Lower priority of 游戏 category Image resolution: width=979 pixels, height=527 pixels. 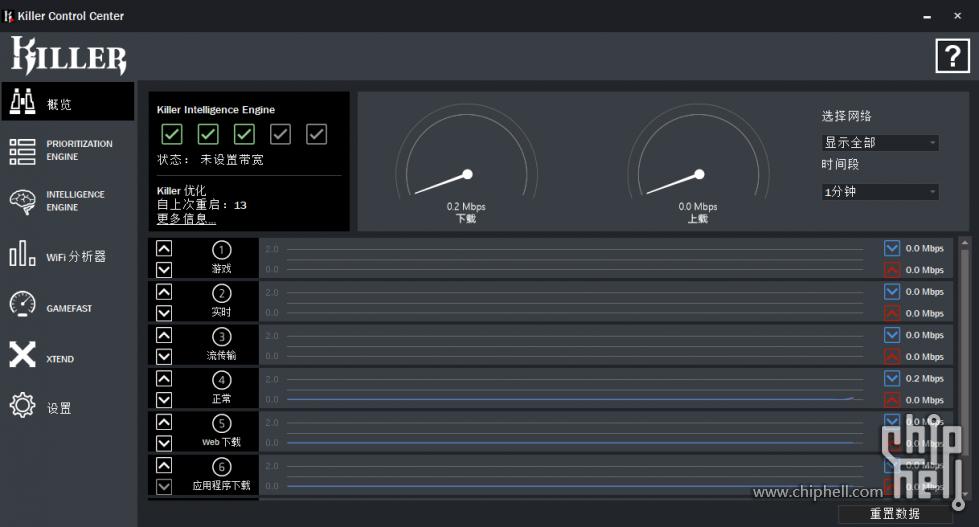164,269
